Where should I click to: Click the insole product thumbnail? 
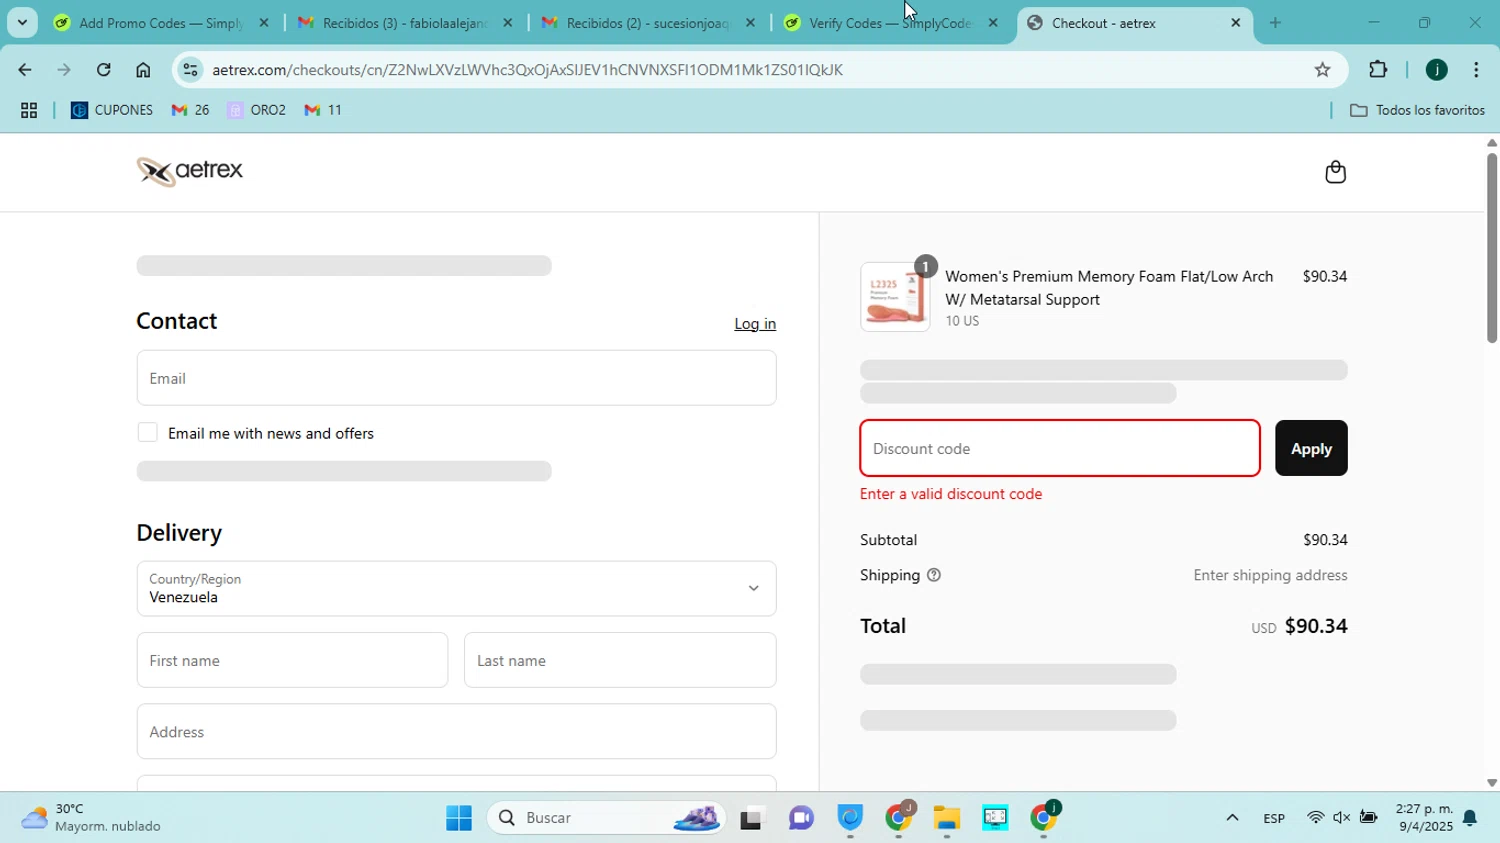pos(895,297)
